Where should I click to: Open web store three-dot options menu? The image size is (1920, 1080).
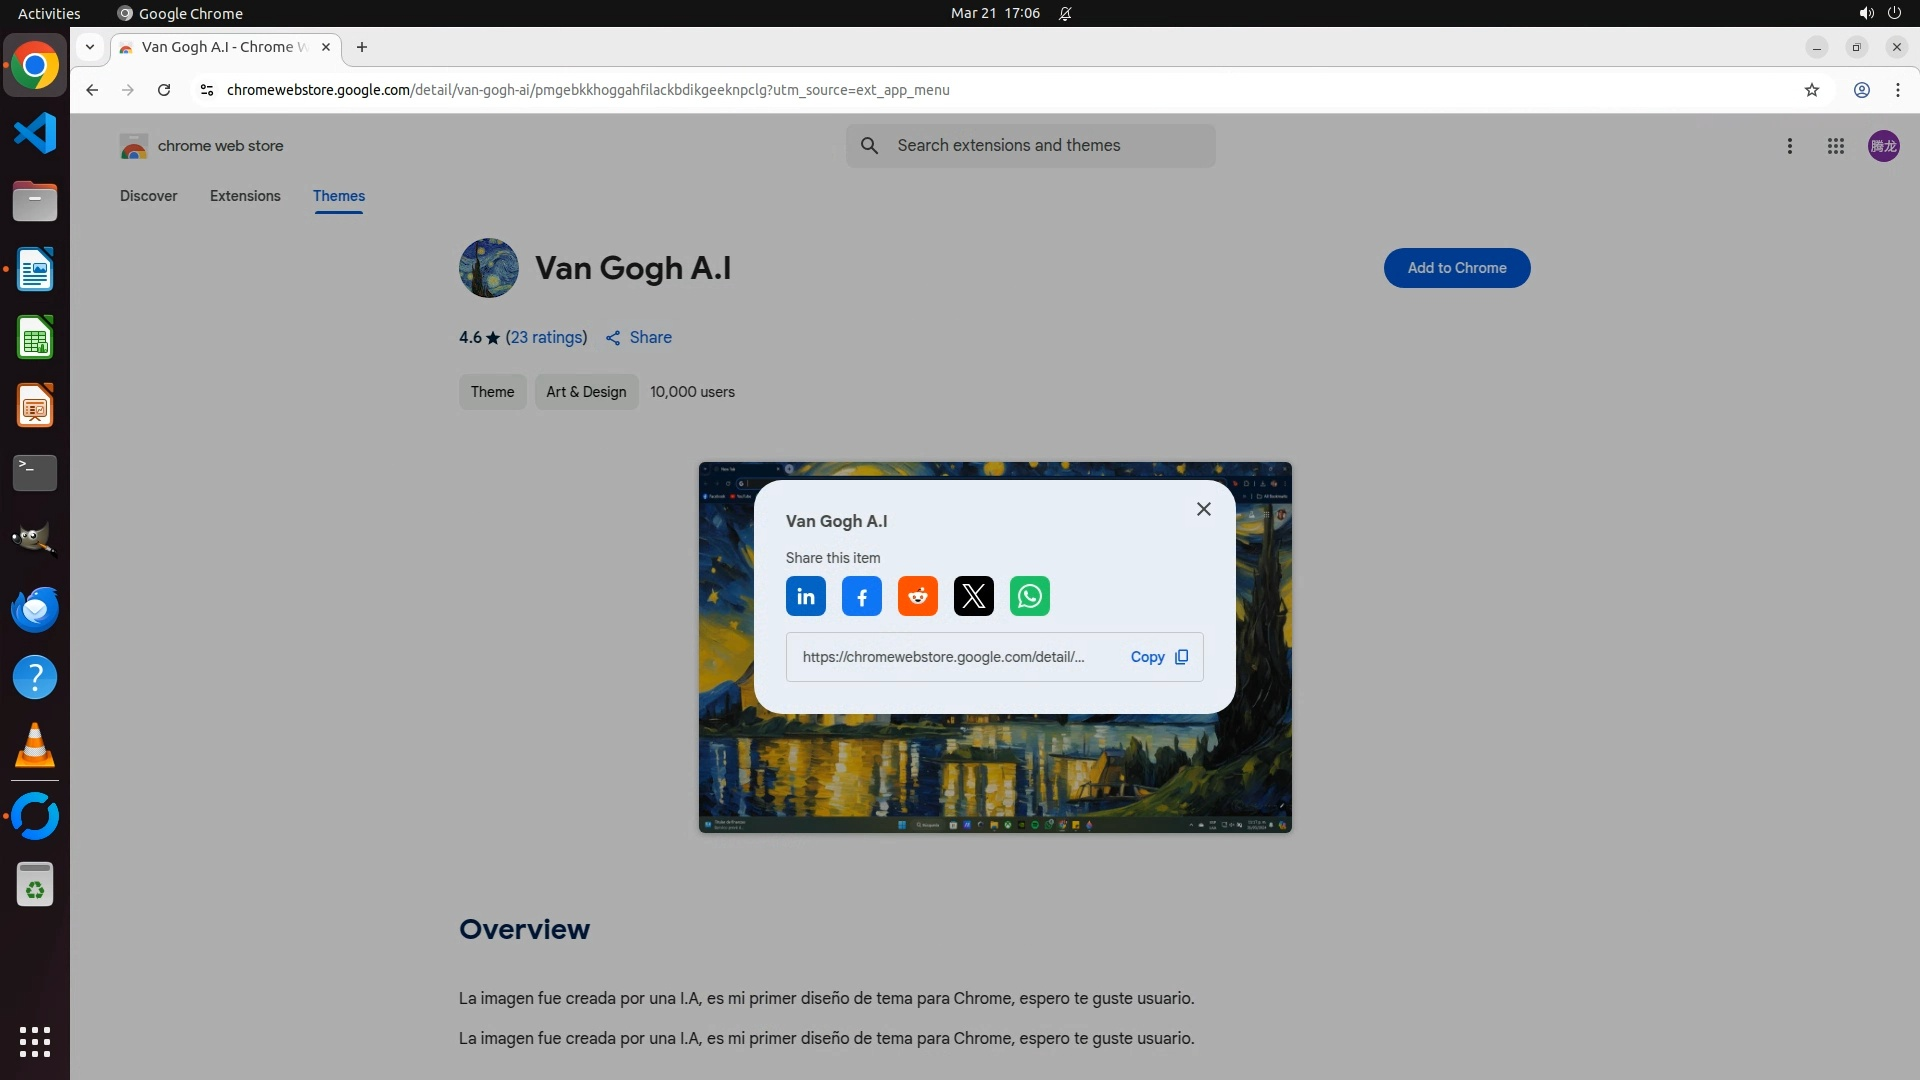click(x=1789, y=146)
